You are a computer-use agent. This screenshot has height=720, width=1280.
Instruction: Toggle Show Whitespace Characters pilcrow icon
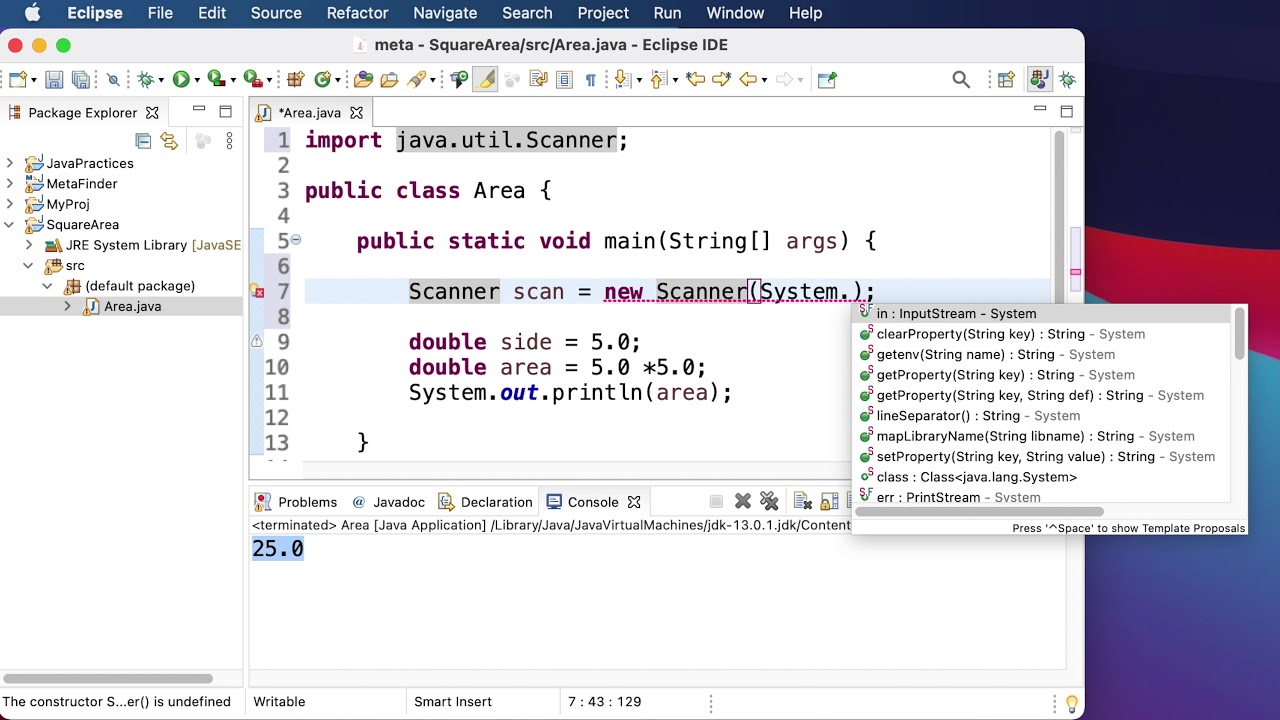tap(590, 80)
